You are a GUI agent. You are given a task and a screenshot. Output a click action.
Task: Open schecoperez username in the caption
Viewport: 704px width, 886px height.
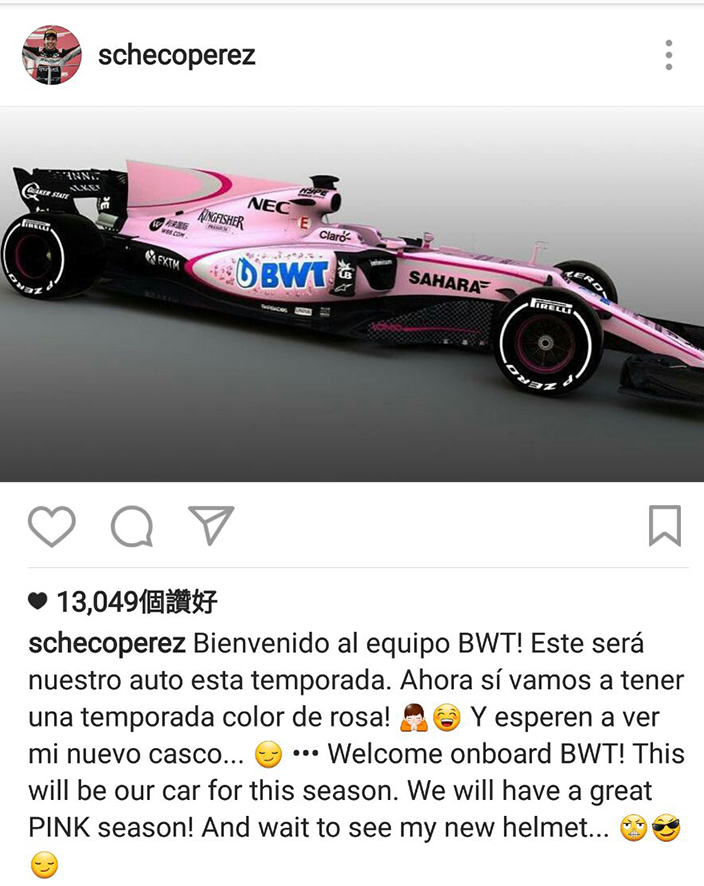point(107,644)
